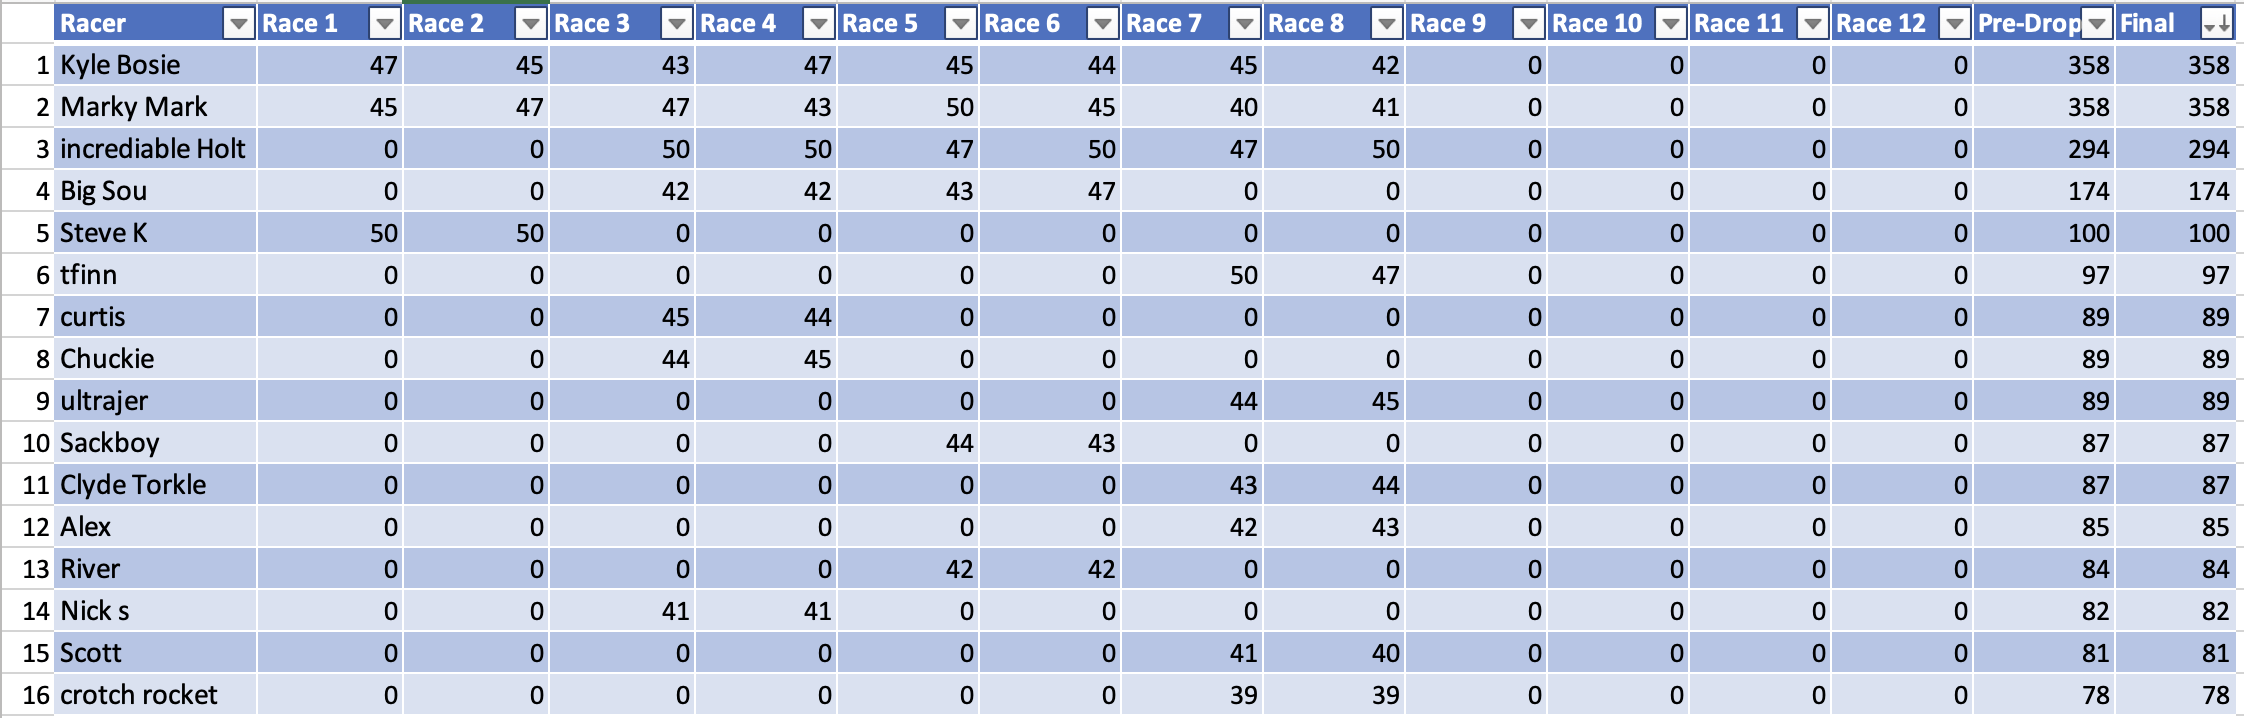Viewport: 2244px width, 718px height.
Task: Select Big Sou's Pre-Drop total cell
Action: pos(2044,191)
